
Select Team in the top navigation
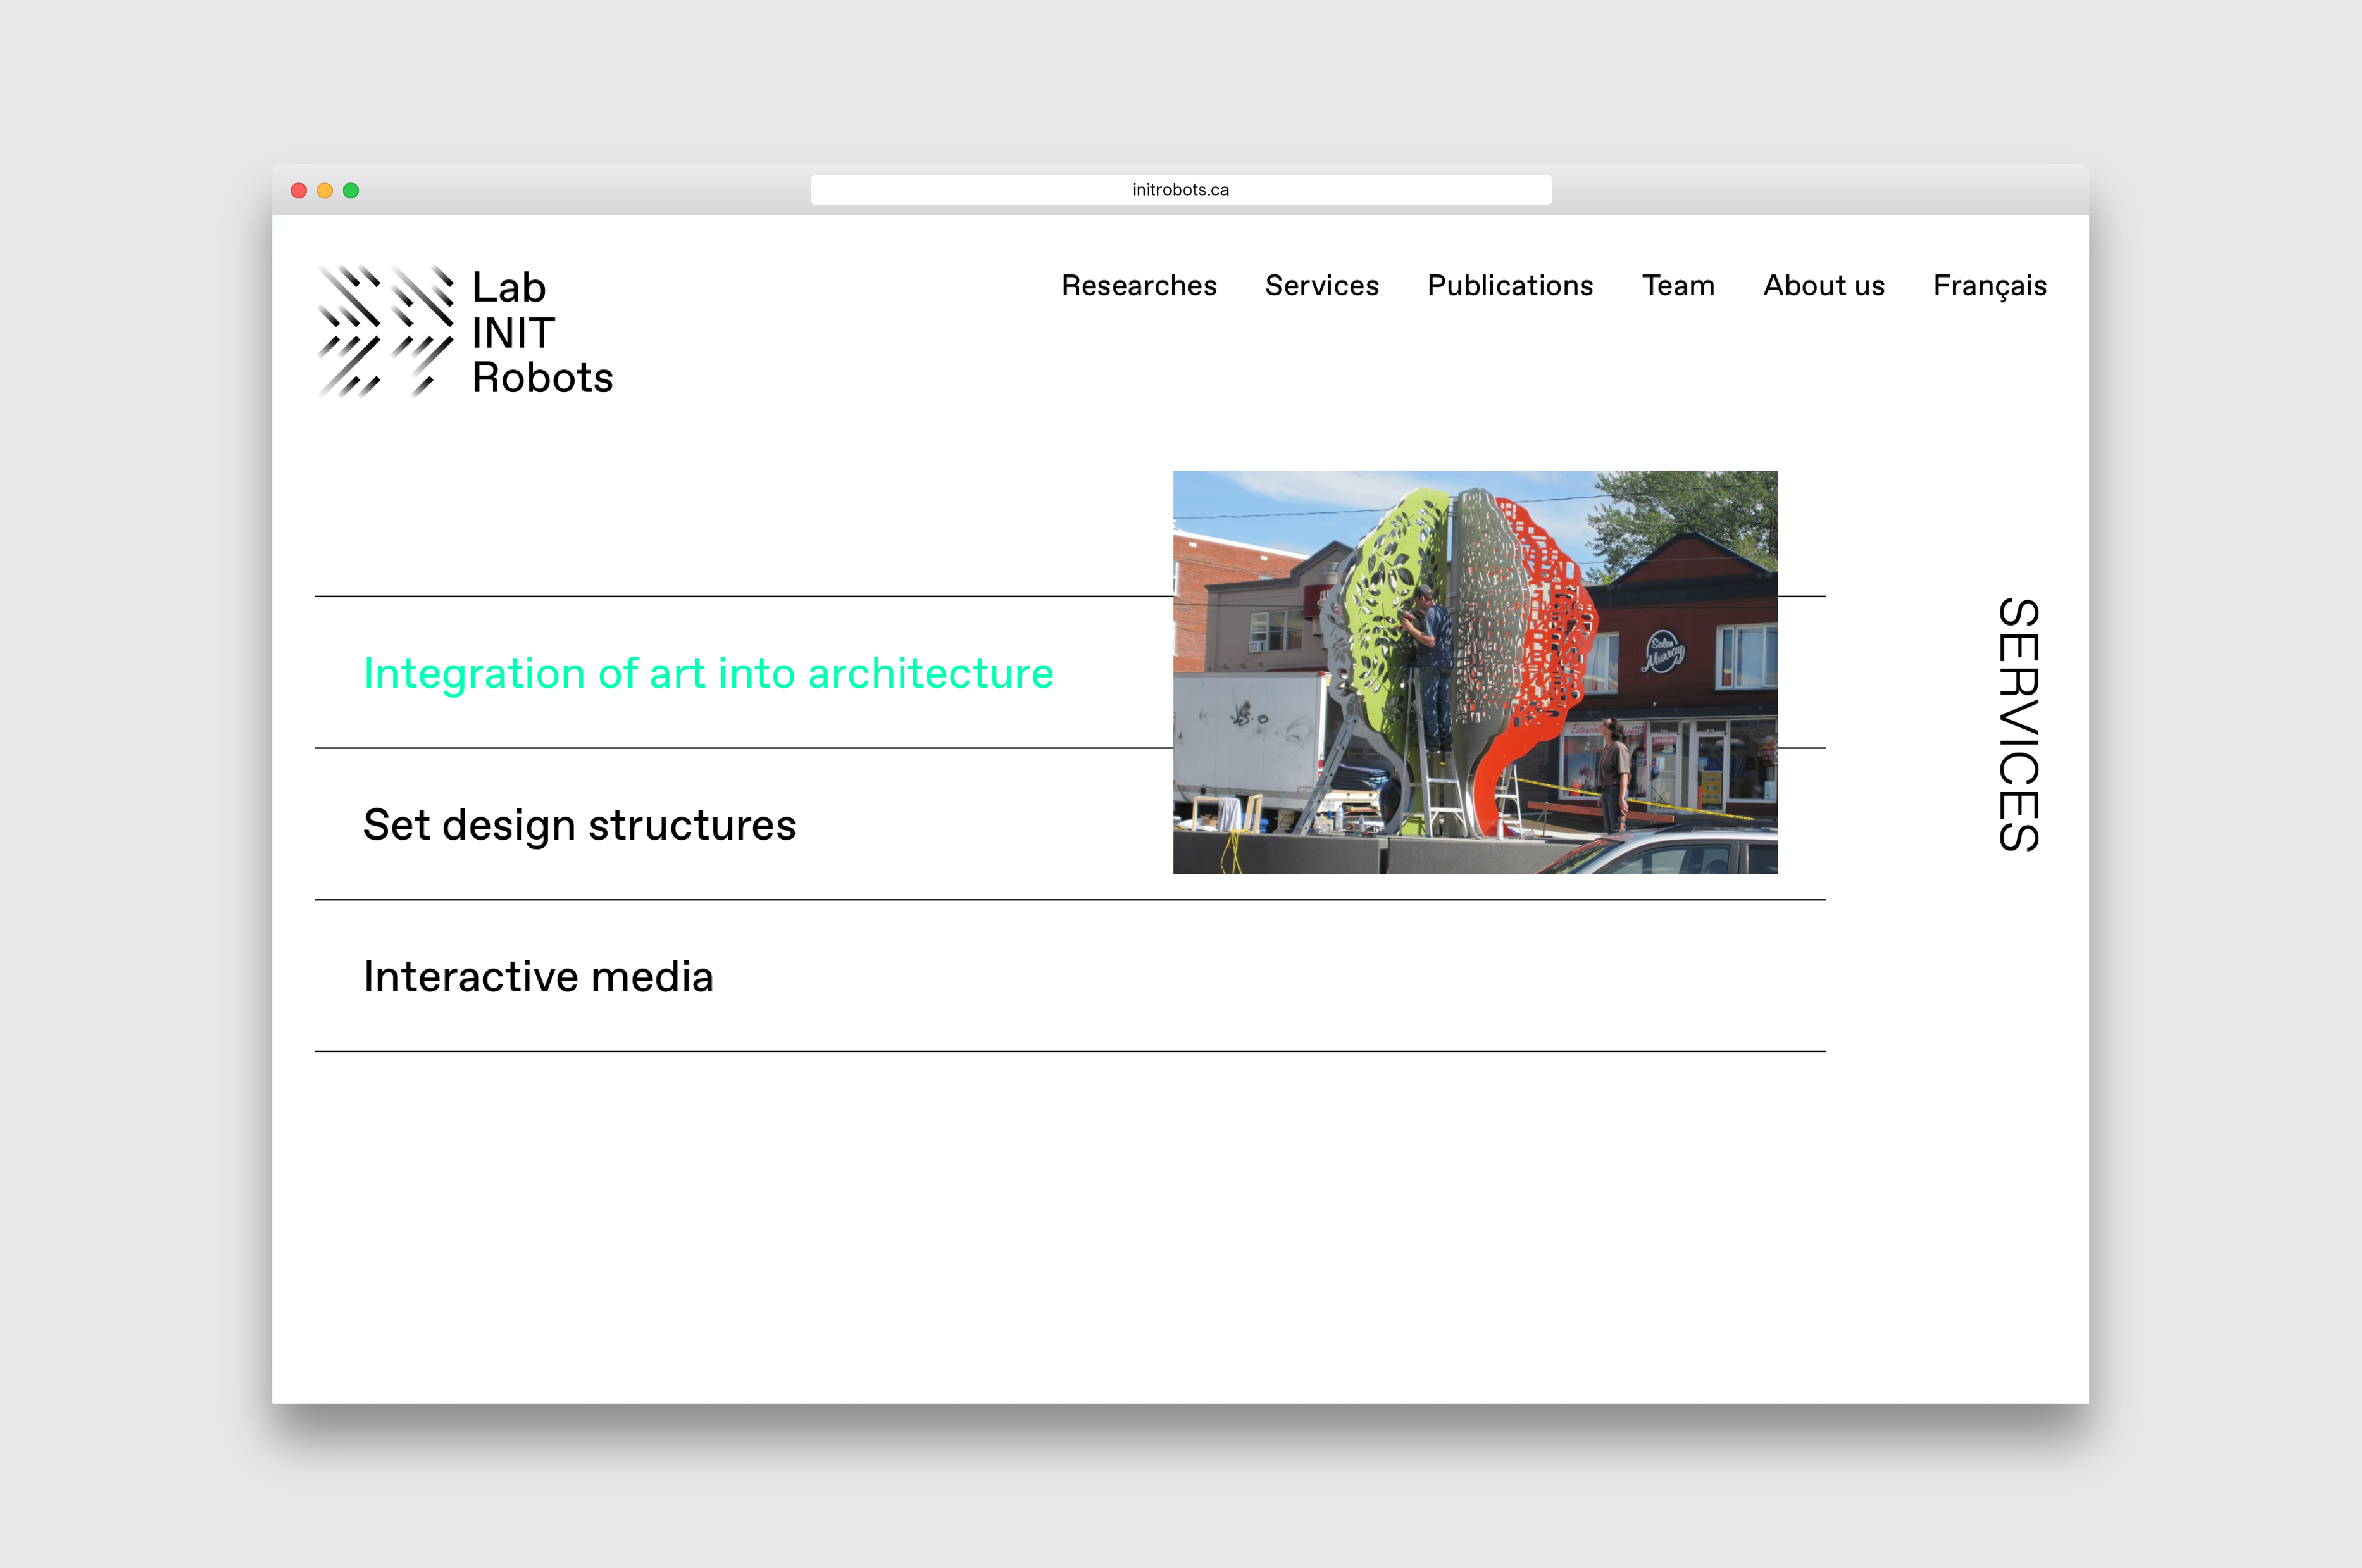point(1678,286)
